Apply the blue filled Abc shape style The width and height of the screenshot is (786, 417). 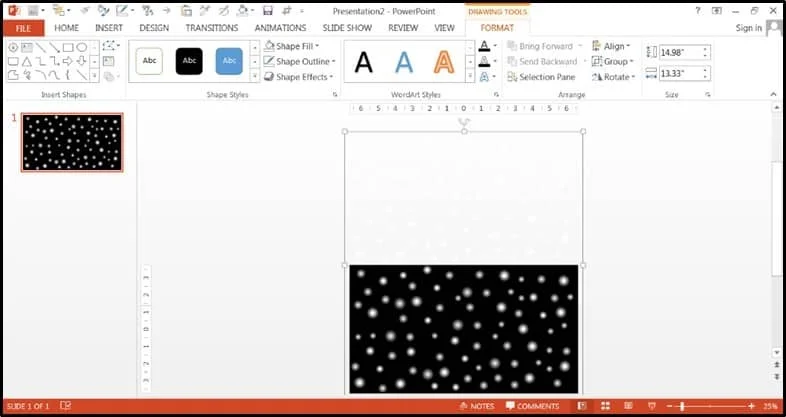pos(229,61)
